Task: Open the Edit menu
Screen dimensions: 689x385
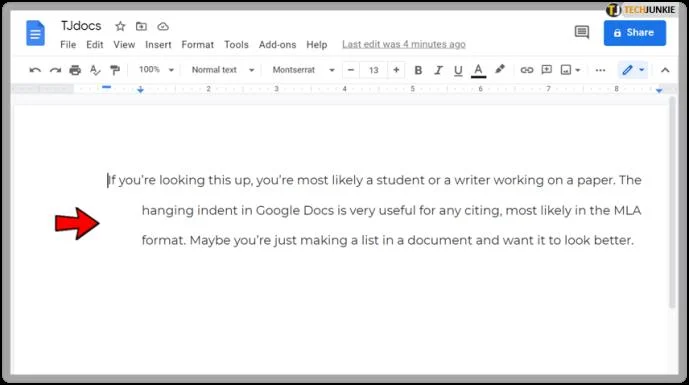Action: [x=94, y=45]
